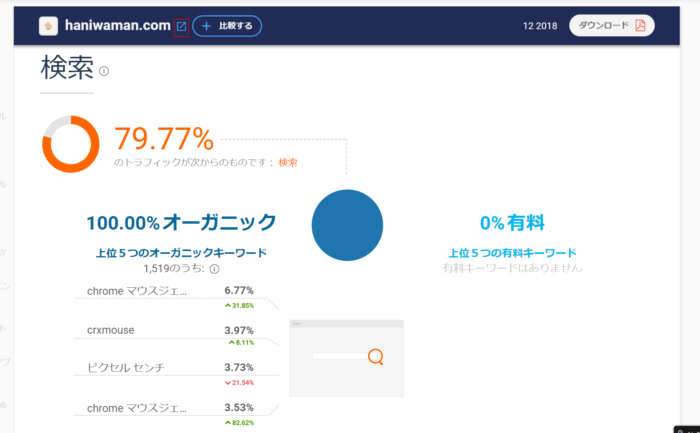Click the orange magnifier search icon
700x433 pixels.
[376, 356]
